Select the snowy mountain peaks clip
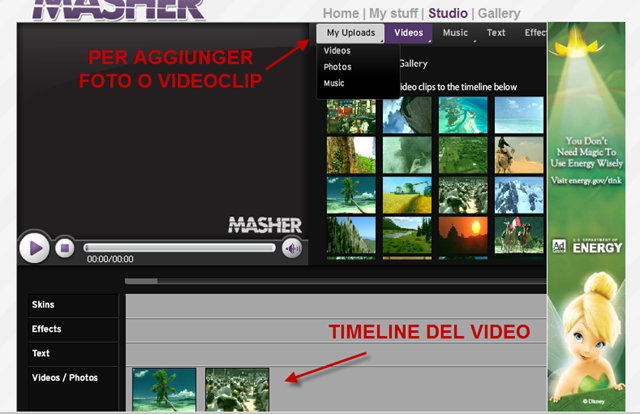 [x=519, y=195]
